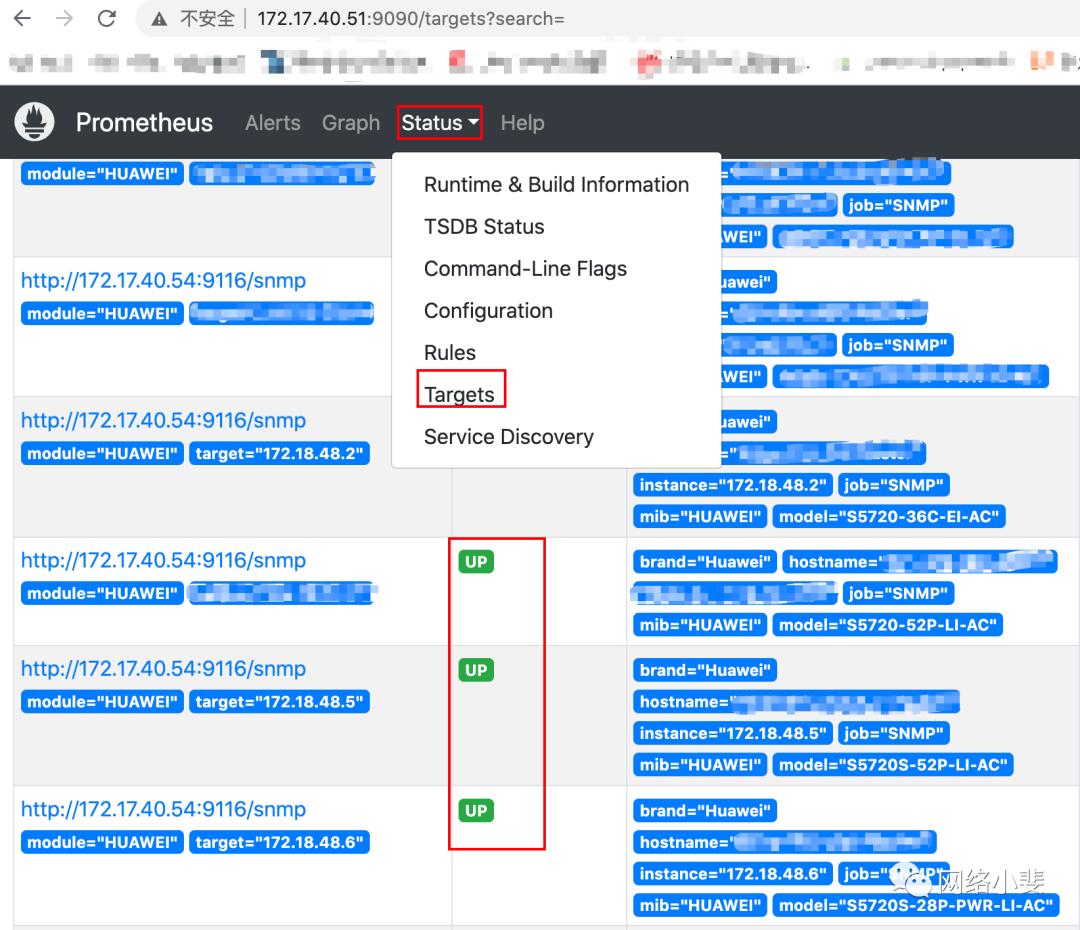Expand the Status dropdown menu
Screen dimensions: 1080x930
click(x=439, y=123)
